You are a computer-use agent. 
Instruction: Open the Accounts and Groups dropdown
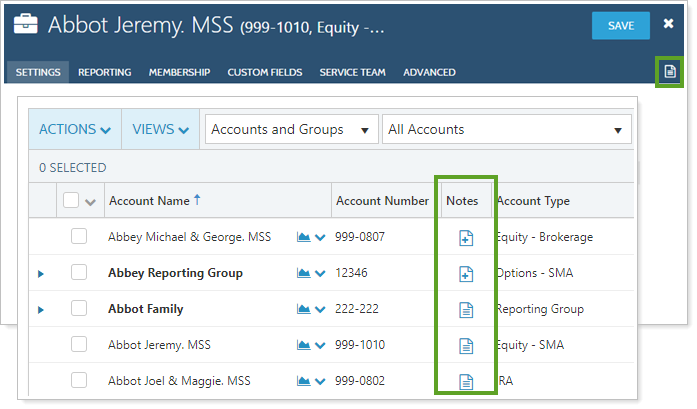291,129
